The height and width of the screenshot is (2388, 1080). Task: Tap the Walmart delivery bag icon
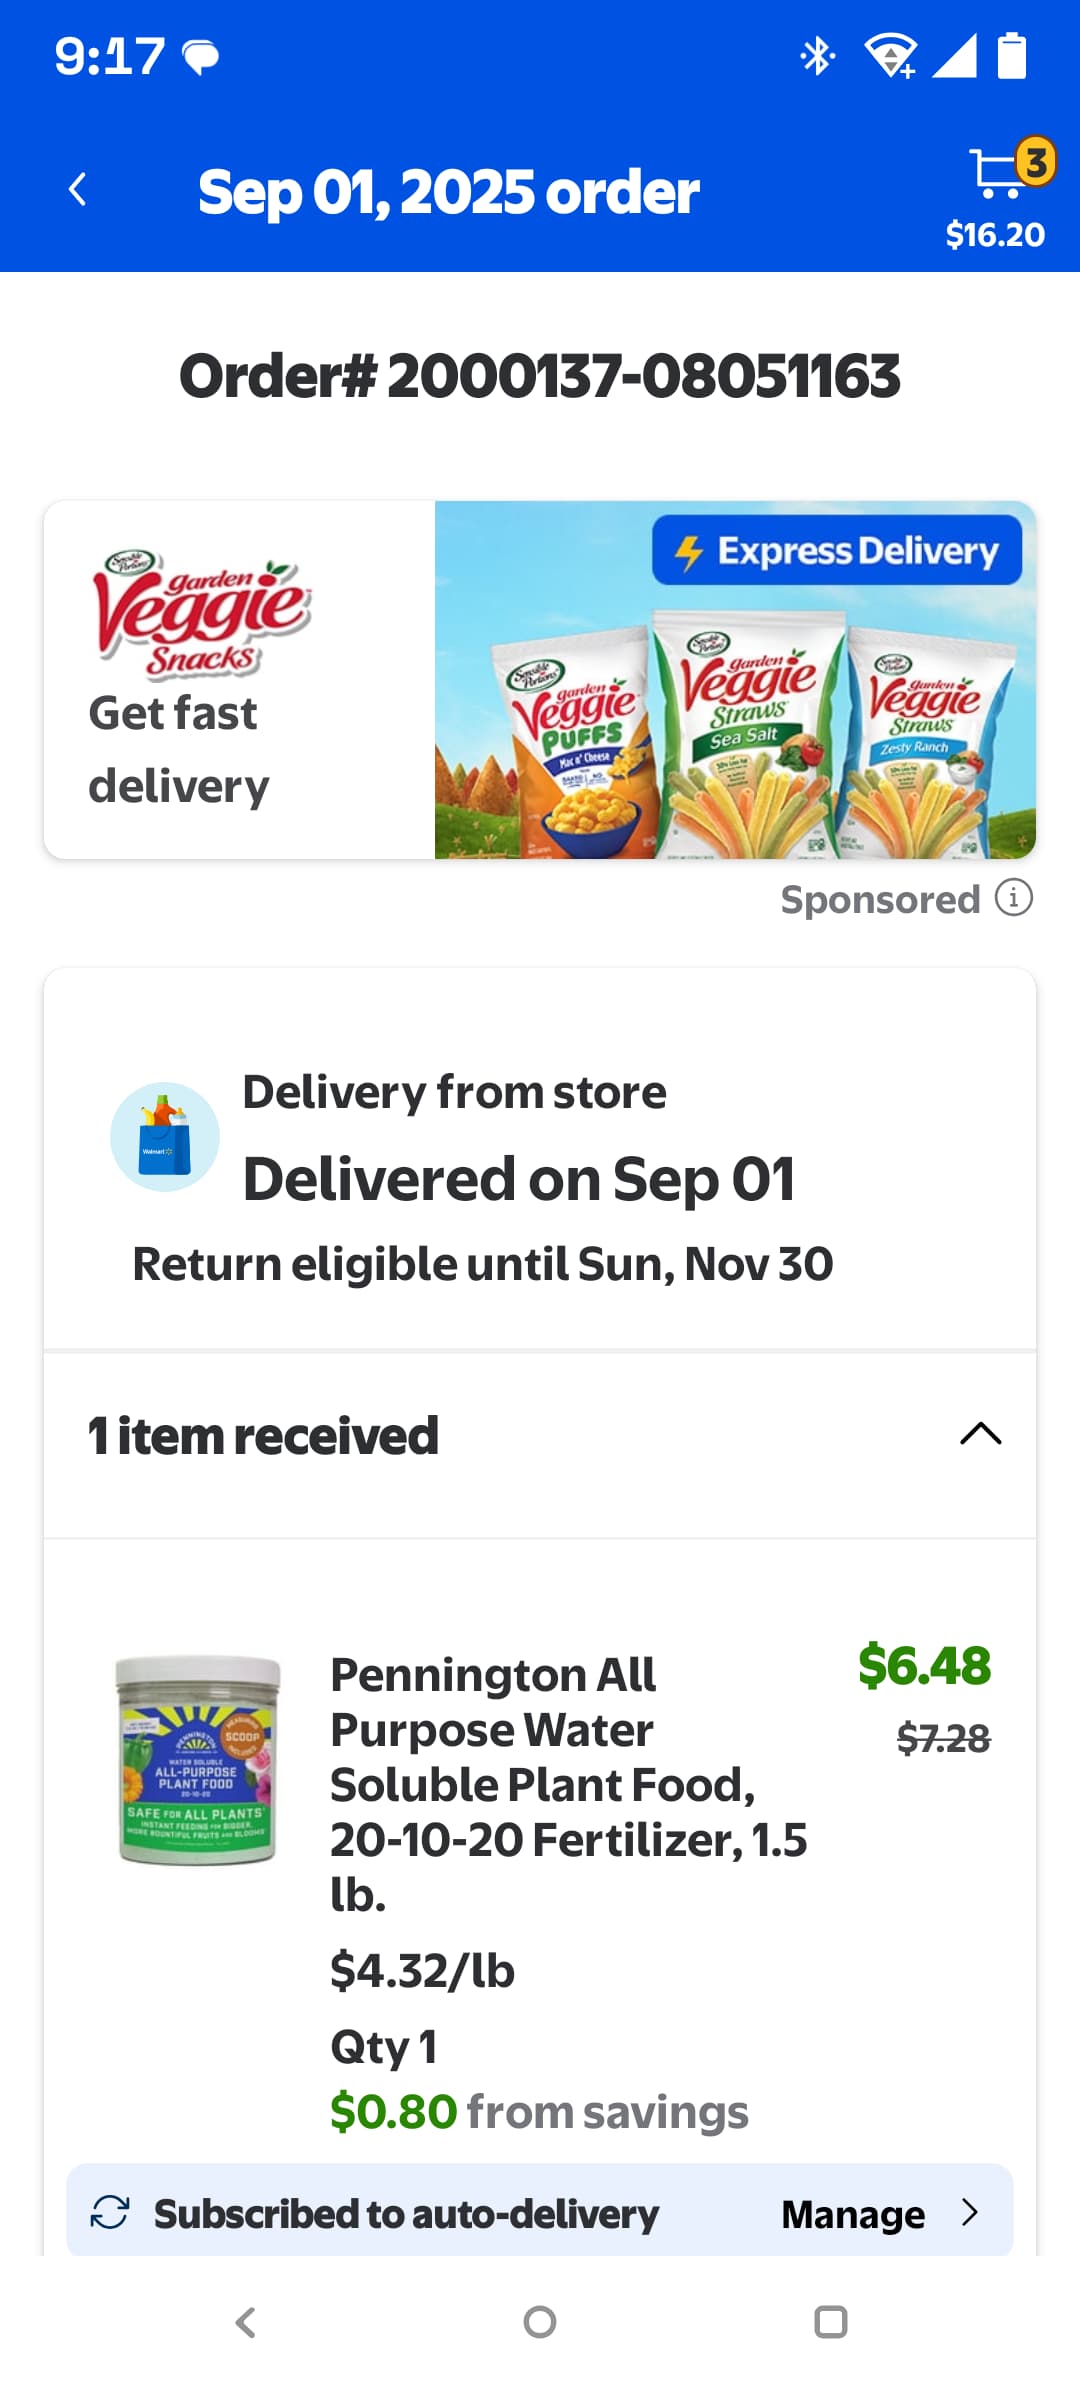click(x=165, y=1137)
